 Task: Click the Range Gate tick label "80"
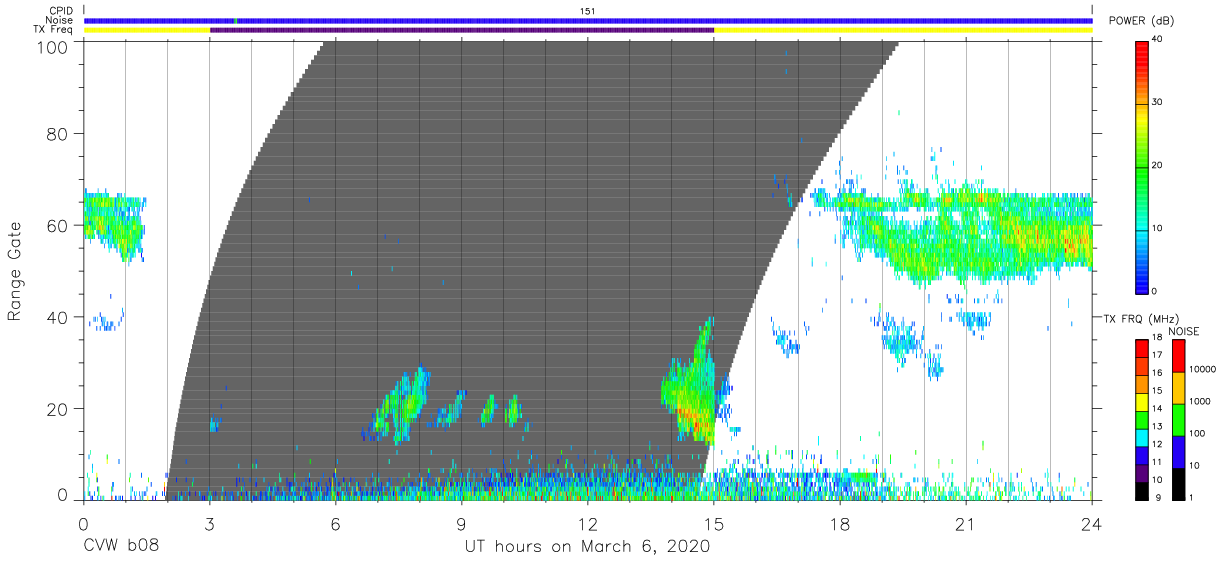[58, 134]
